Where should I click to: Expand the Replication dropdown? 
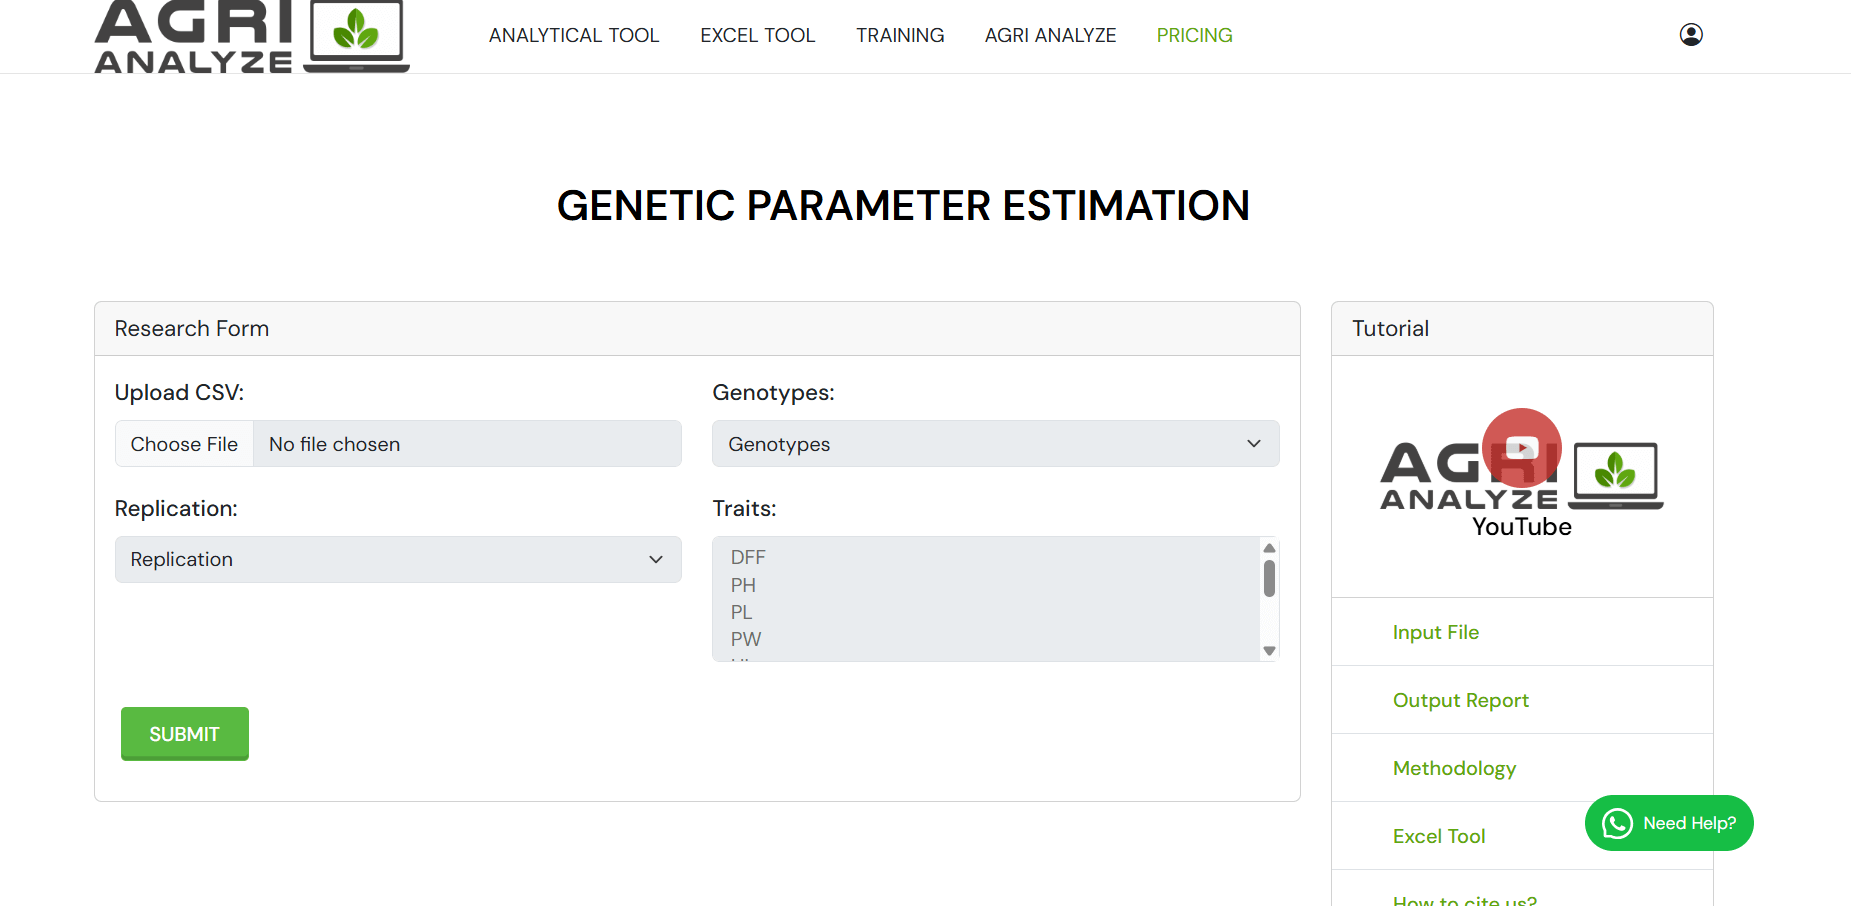pyautogui.click(x=397, y=560)
